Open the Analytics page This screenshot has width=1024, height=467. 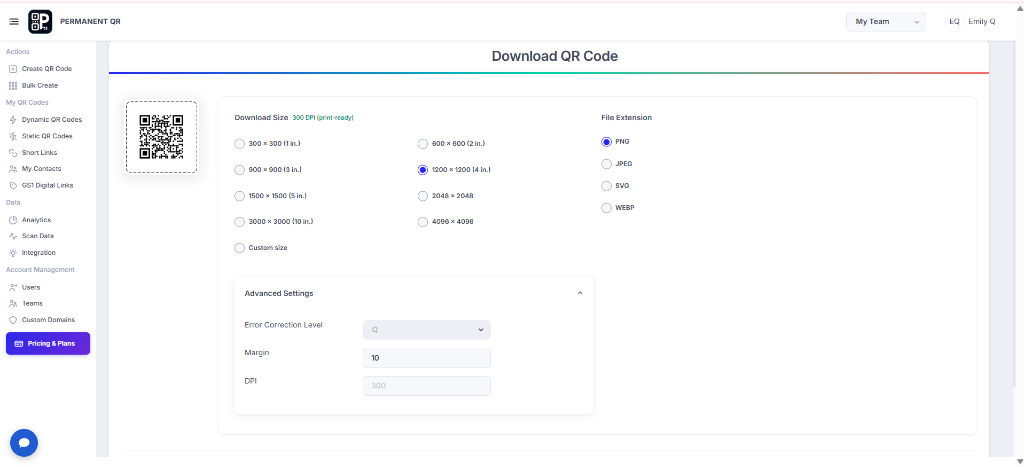pyautogui.click(x=36, y=220)
